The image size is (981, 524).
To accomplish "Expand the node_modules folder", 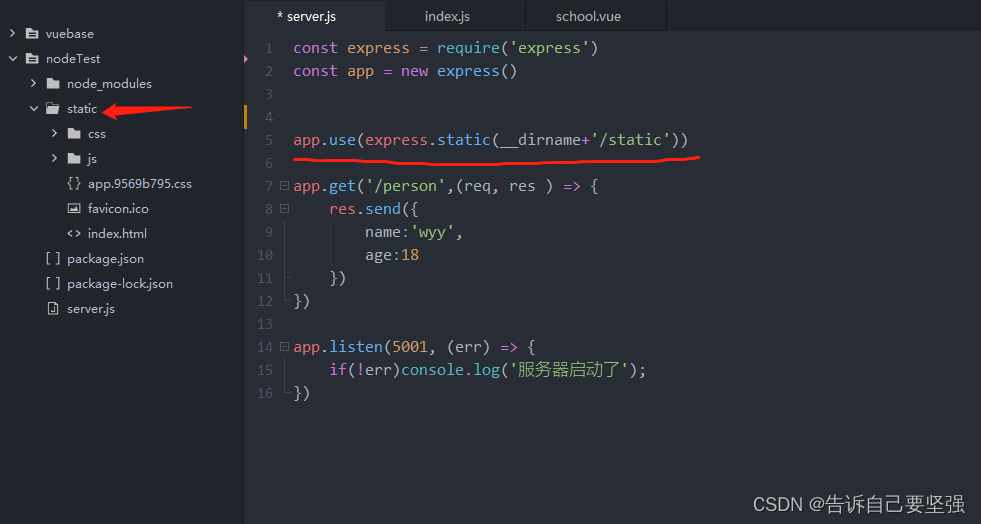I will point(34,83).
